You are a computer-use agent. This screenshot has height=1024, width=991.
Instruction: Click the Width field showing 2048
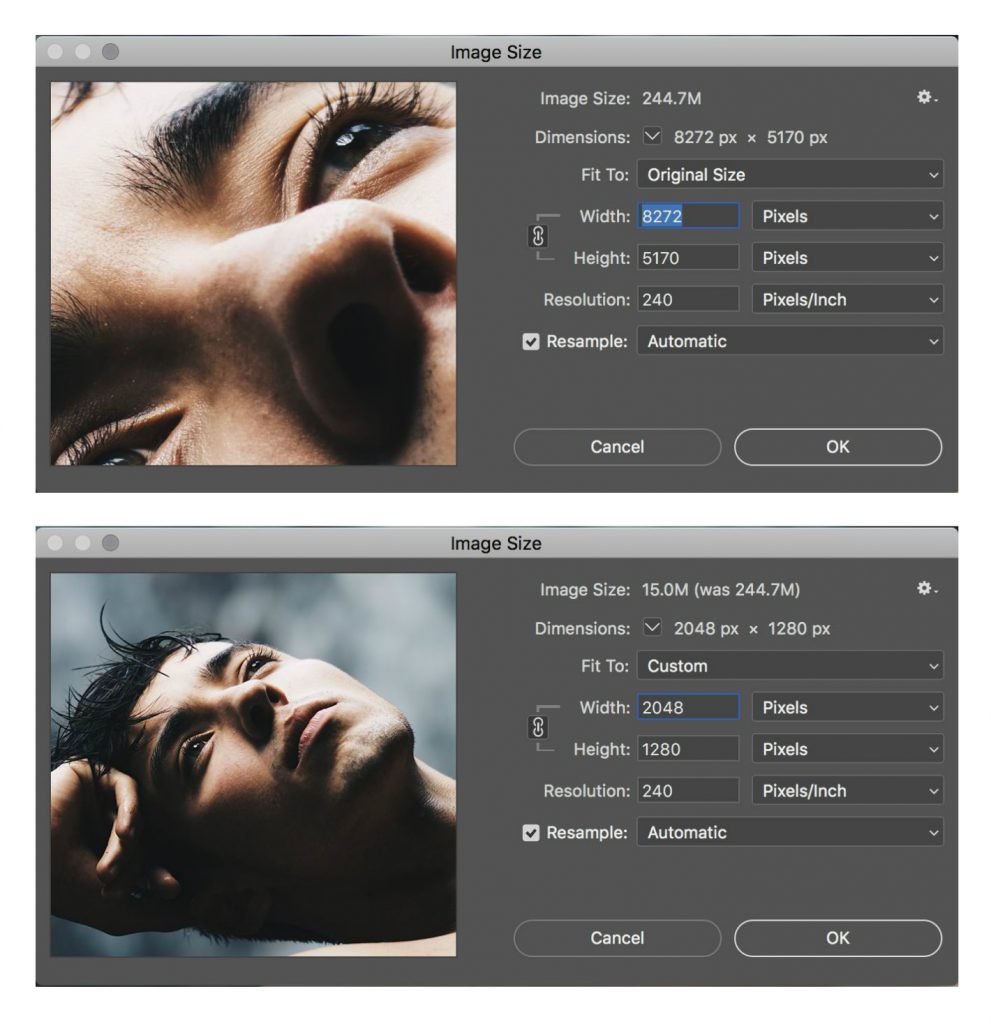(x=688, y=708)
